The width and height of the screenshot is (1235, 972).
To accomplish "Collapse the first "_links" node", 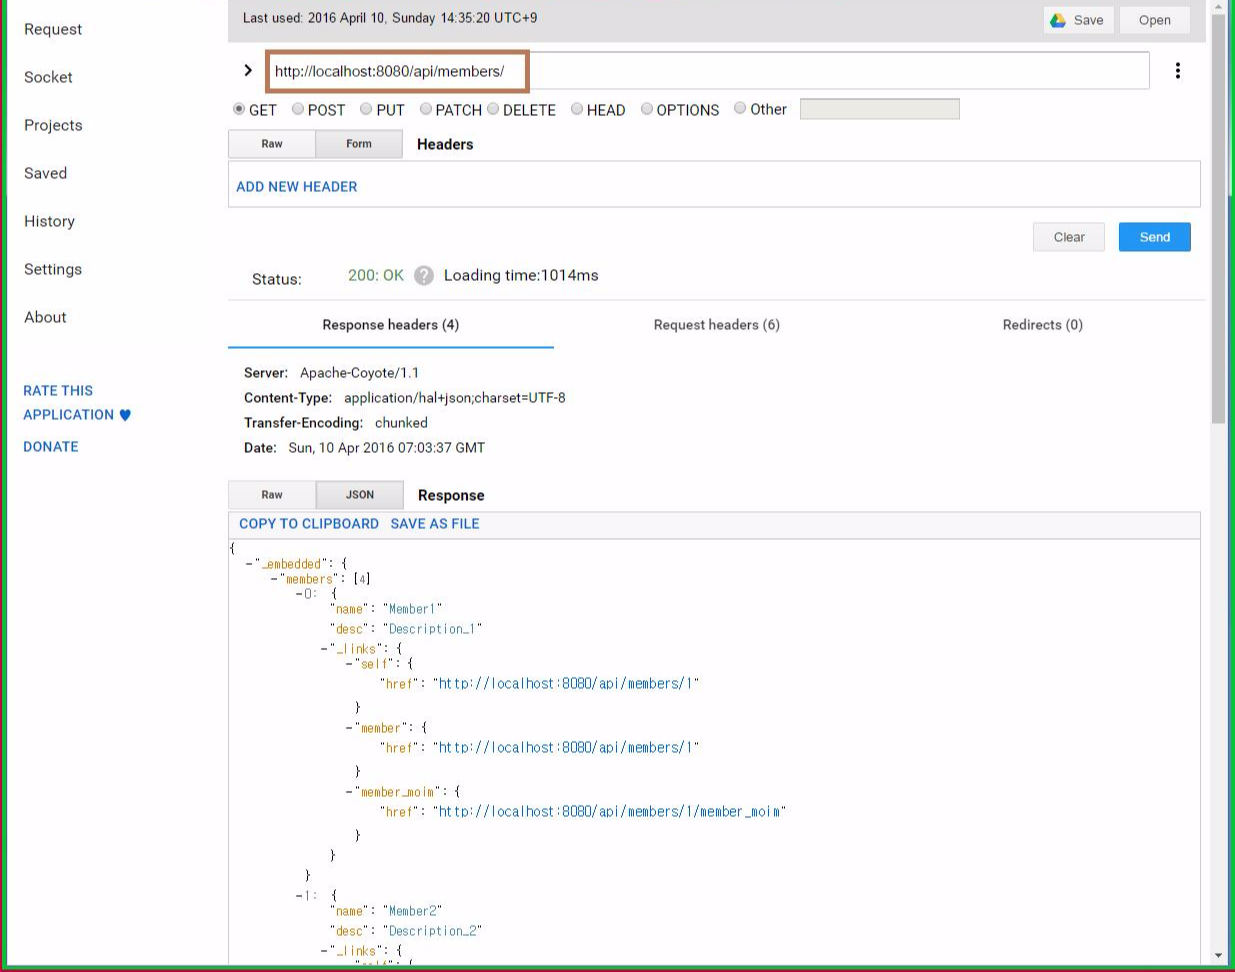I will [x=324, y=649].
